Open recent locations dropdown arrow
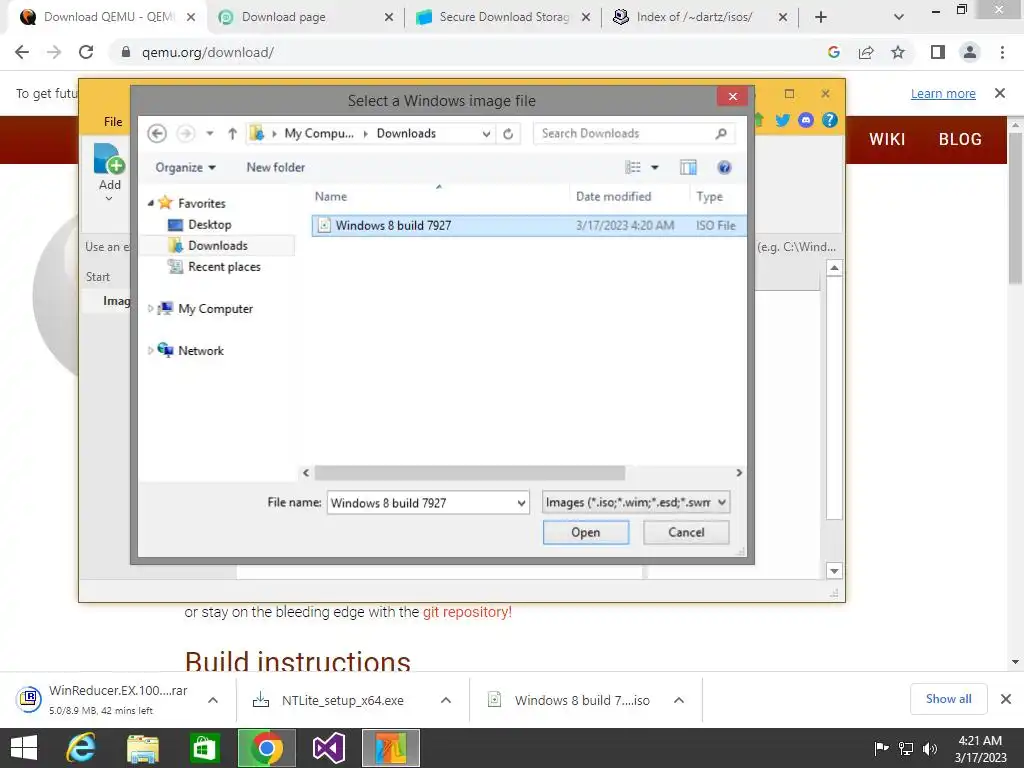This screenshot has width=1024, height=768. click(x=210, y=134)
